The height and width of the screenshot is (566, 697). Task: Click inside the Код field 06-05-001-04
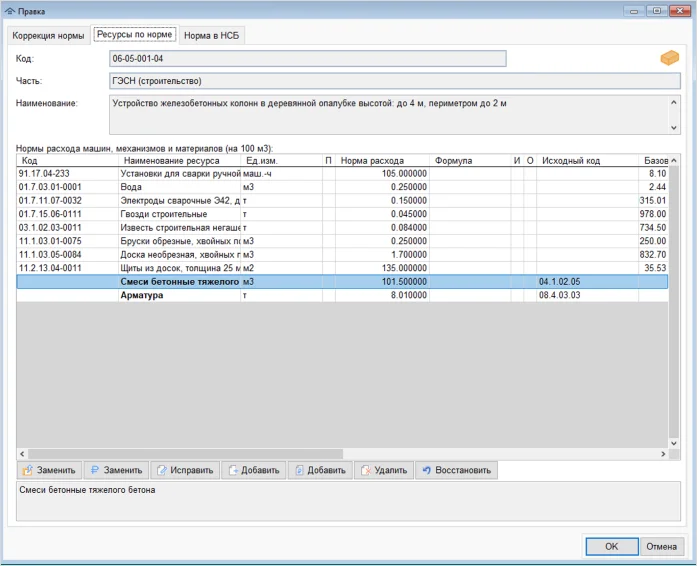click(307, 59)
